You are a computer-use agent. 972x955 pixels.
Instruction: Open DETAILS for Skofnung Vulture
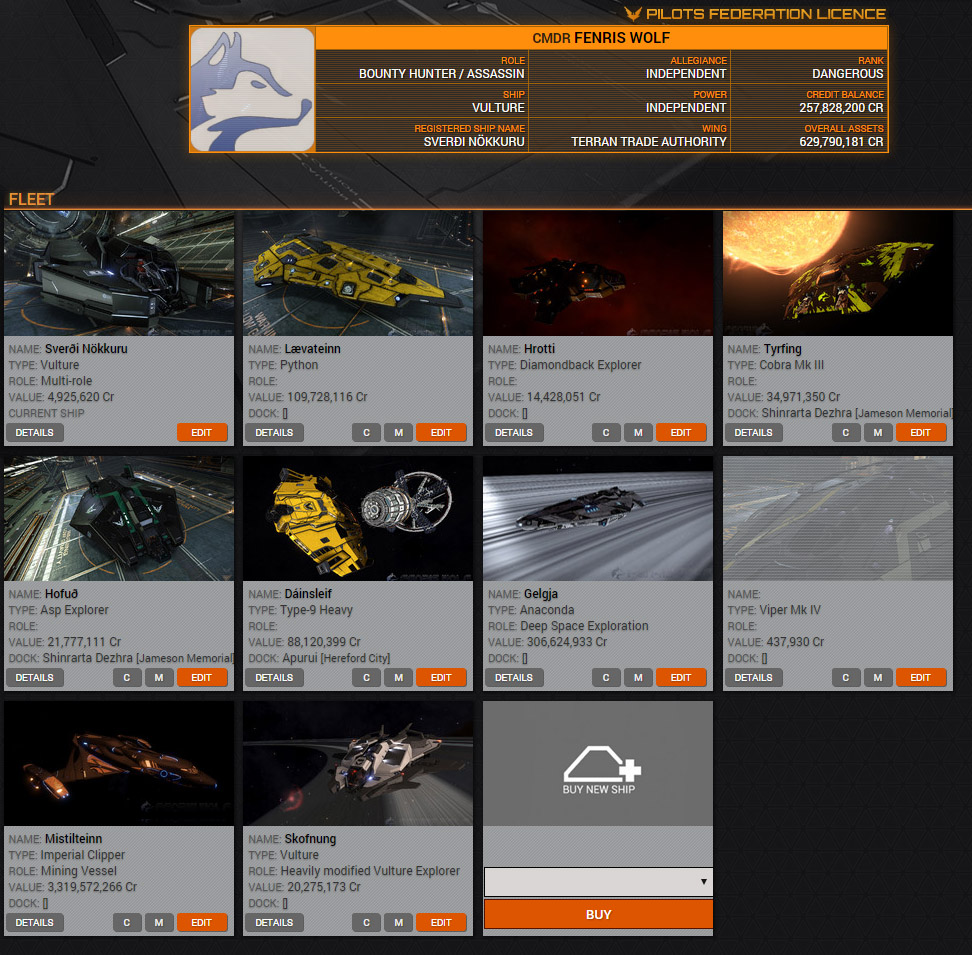274,922
